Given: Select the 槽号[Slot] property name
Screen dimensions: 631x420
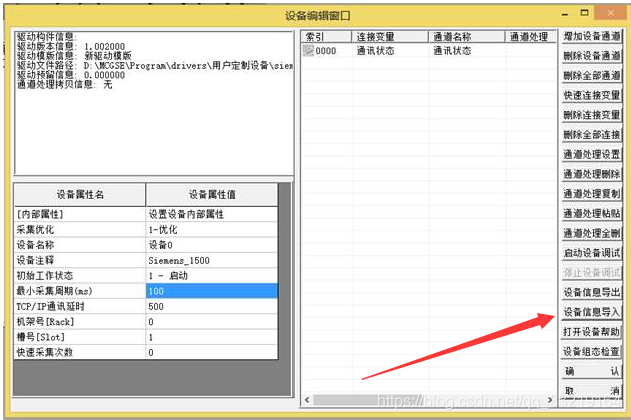Looking at the screenshot, I should coord(80,337).
